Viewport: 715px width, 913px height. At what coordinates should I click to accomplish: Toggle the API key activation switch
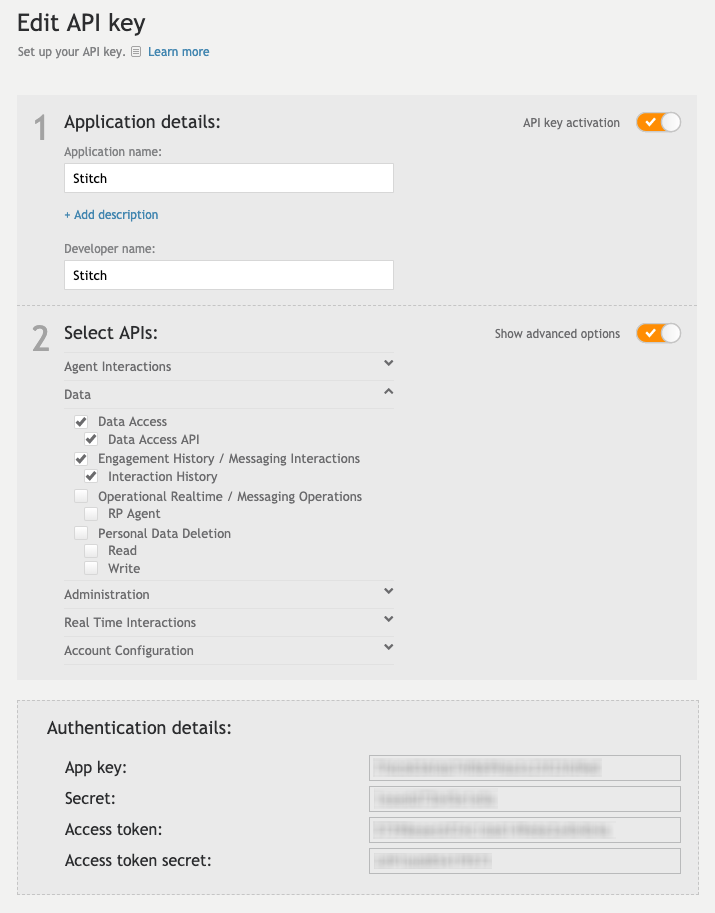coord(658,123)
